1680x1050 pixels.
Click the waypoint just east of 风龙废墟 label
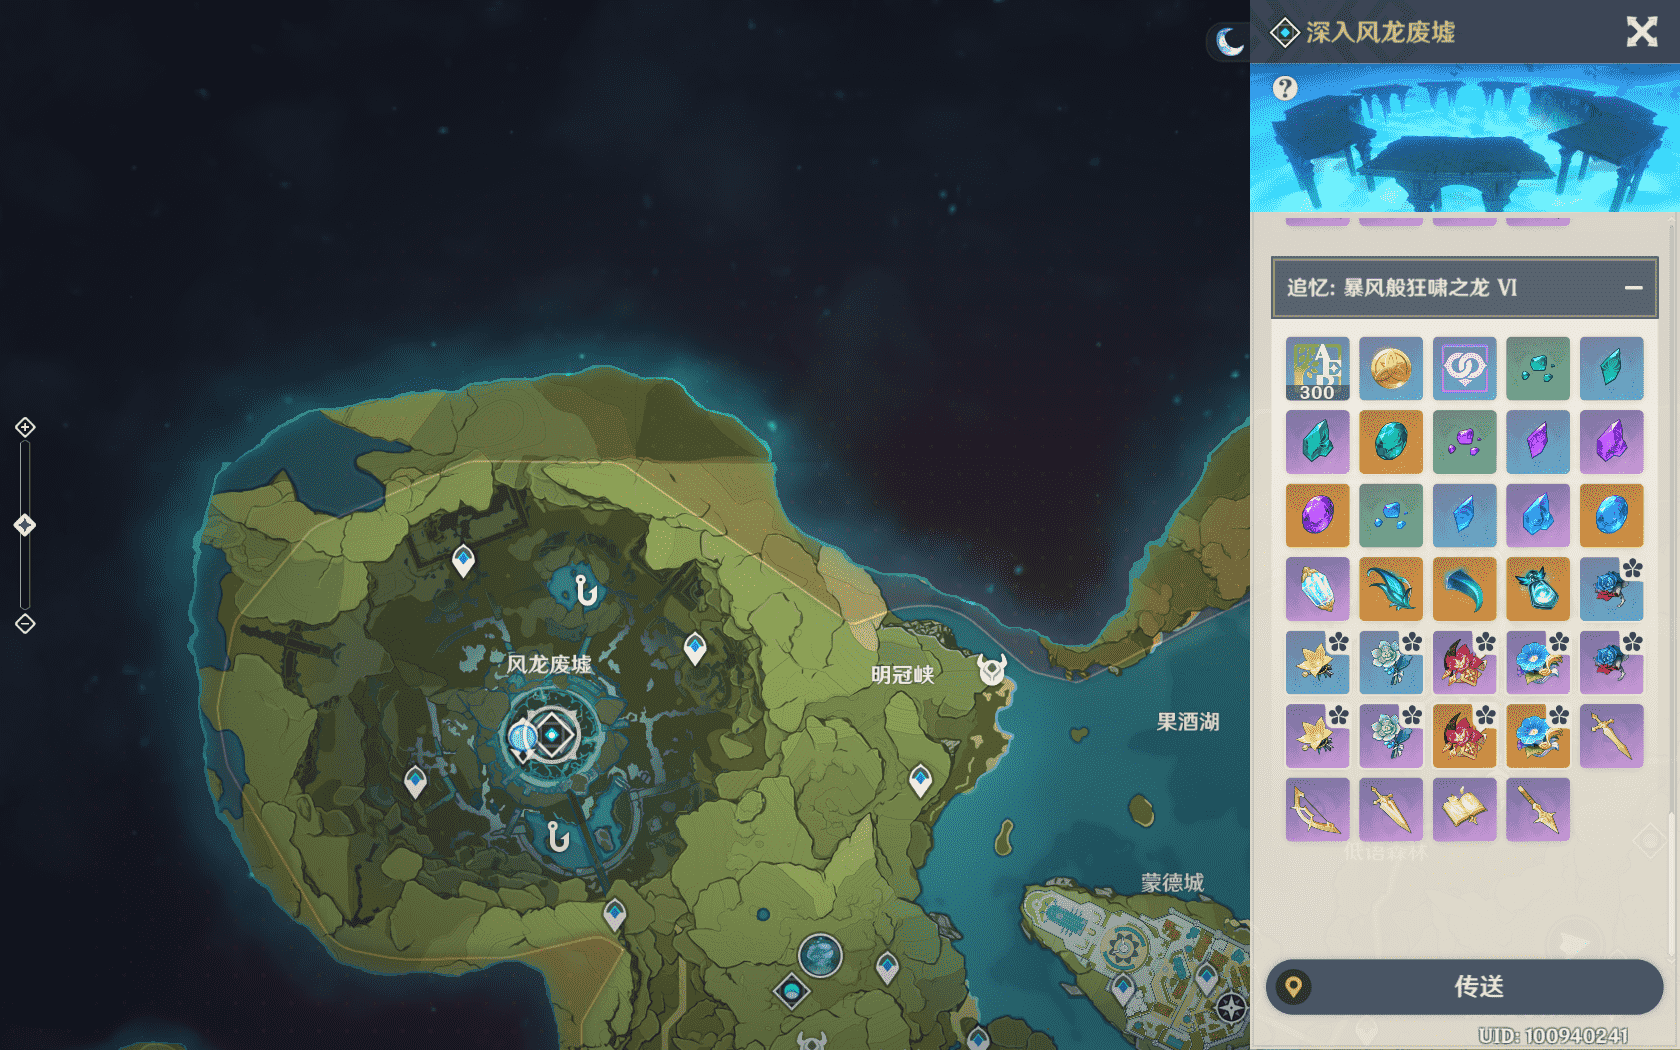(x=695, y=648)
